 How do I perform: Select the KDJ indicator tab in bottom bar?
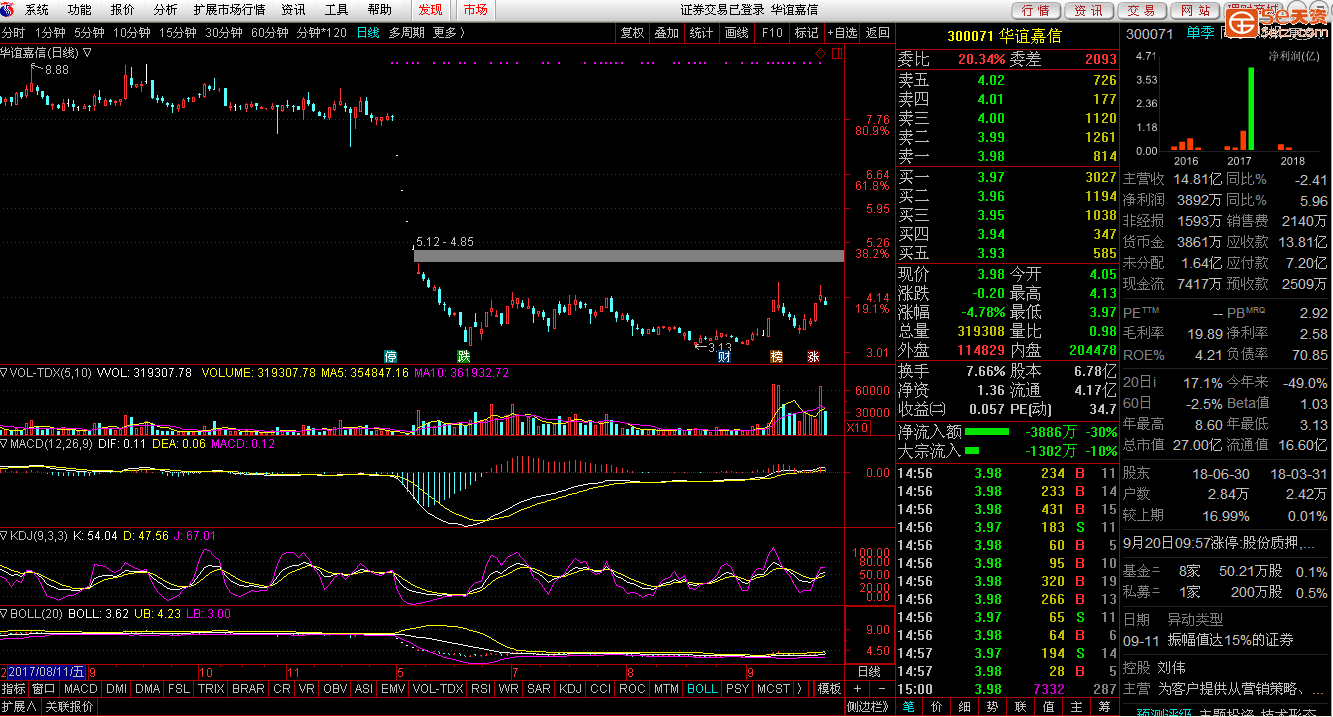(570, 689)
